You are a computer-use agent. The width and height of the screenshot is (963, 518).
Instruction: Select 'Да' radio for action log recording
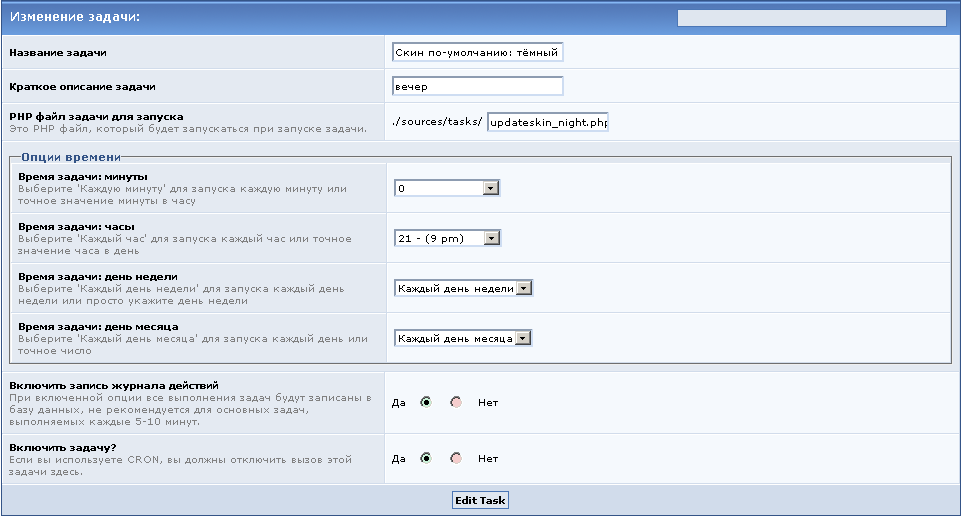pos(426,402)
